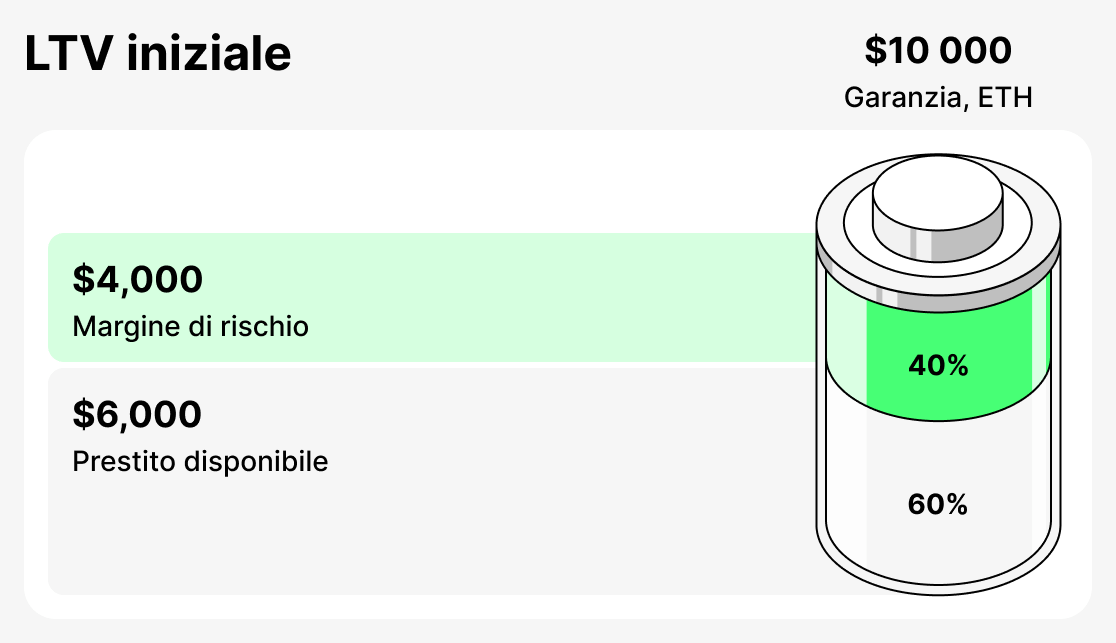Click the LTV iniziale heading

coord(157,53)
